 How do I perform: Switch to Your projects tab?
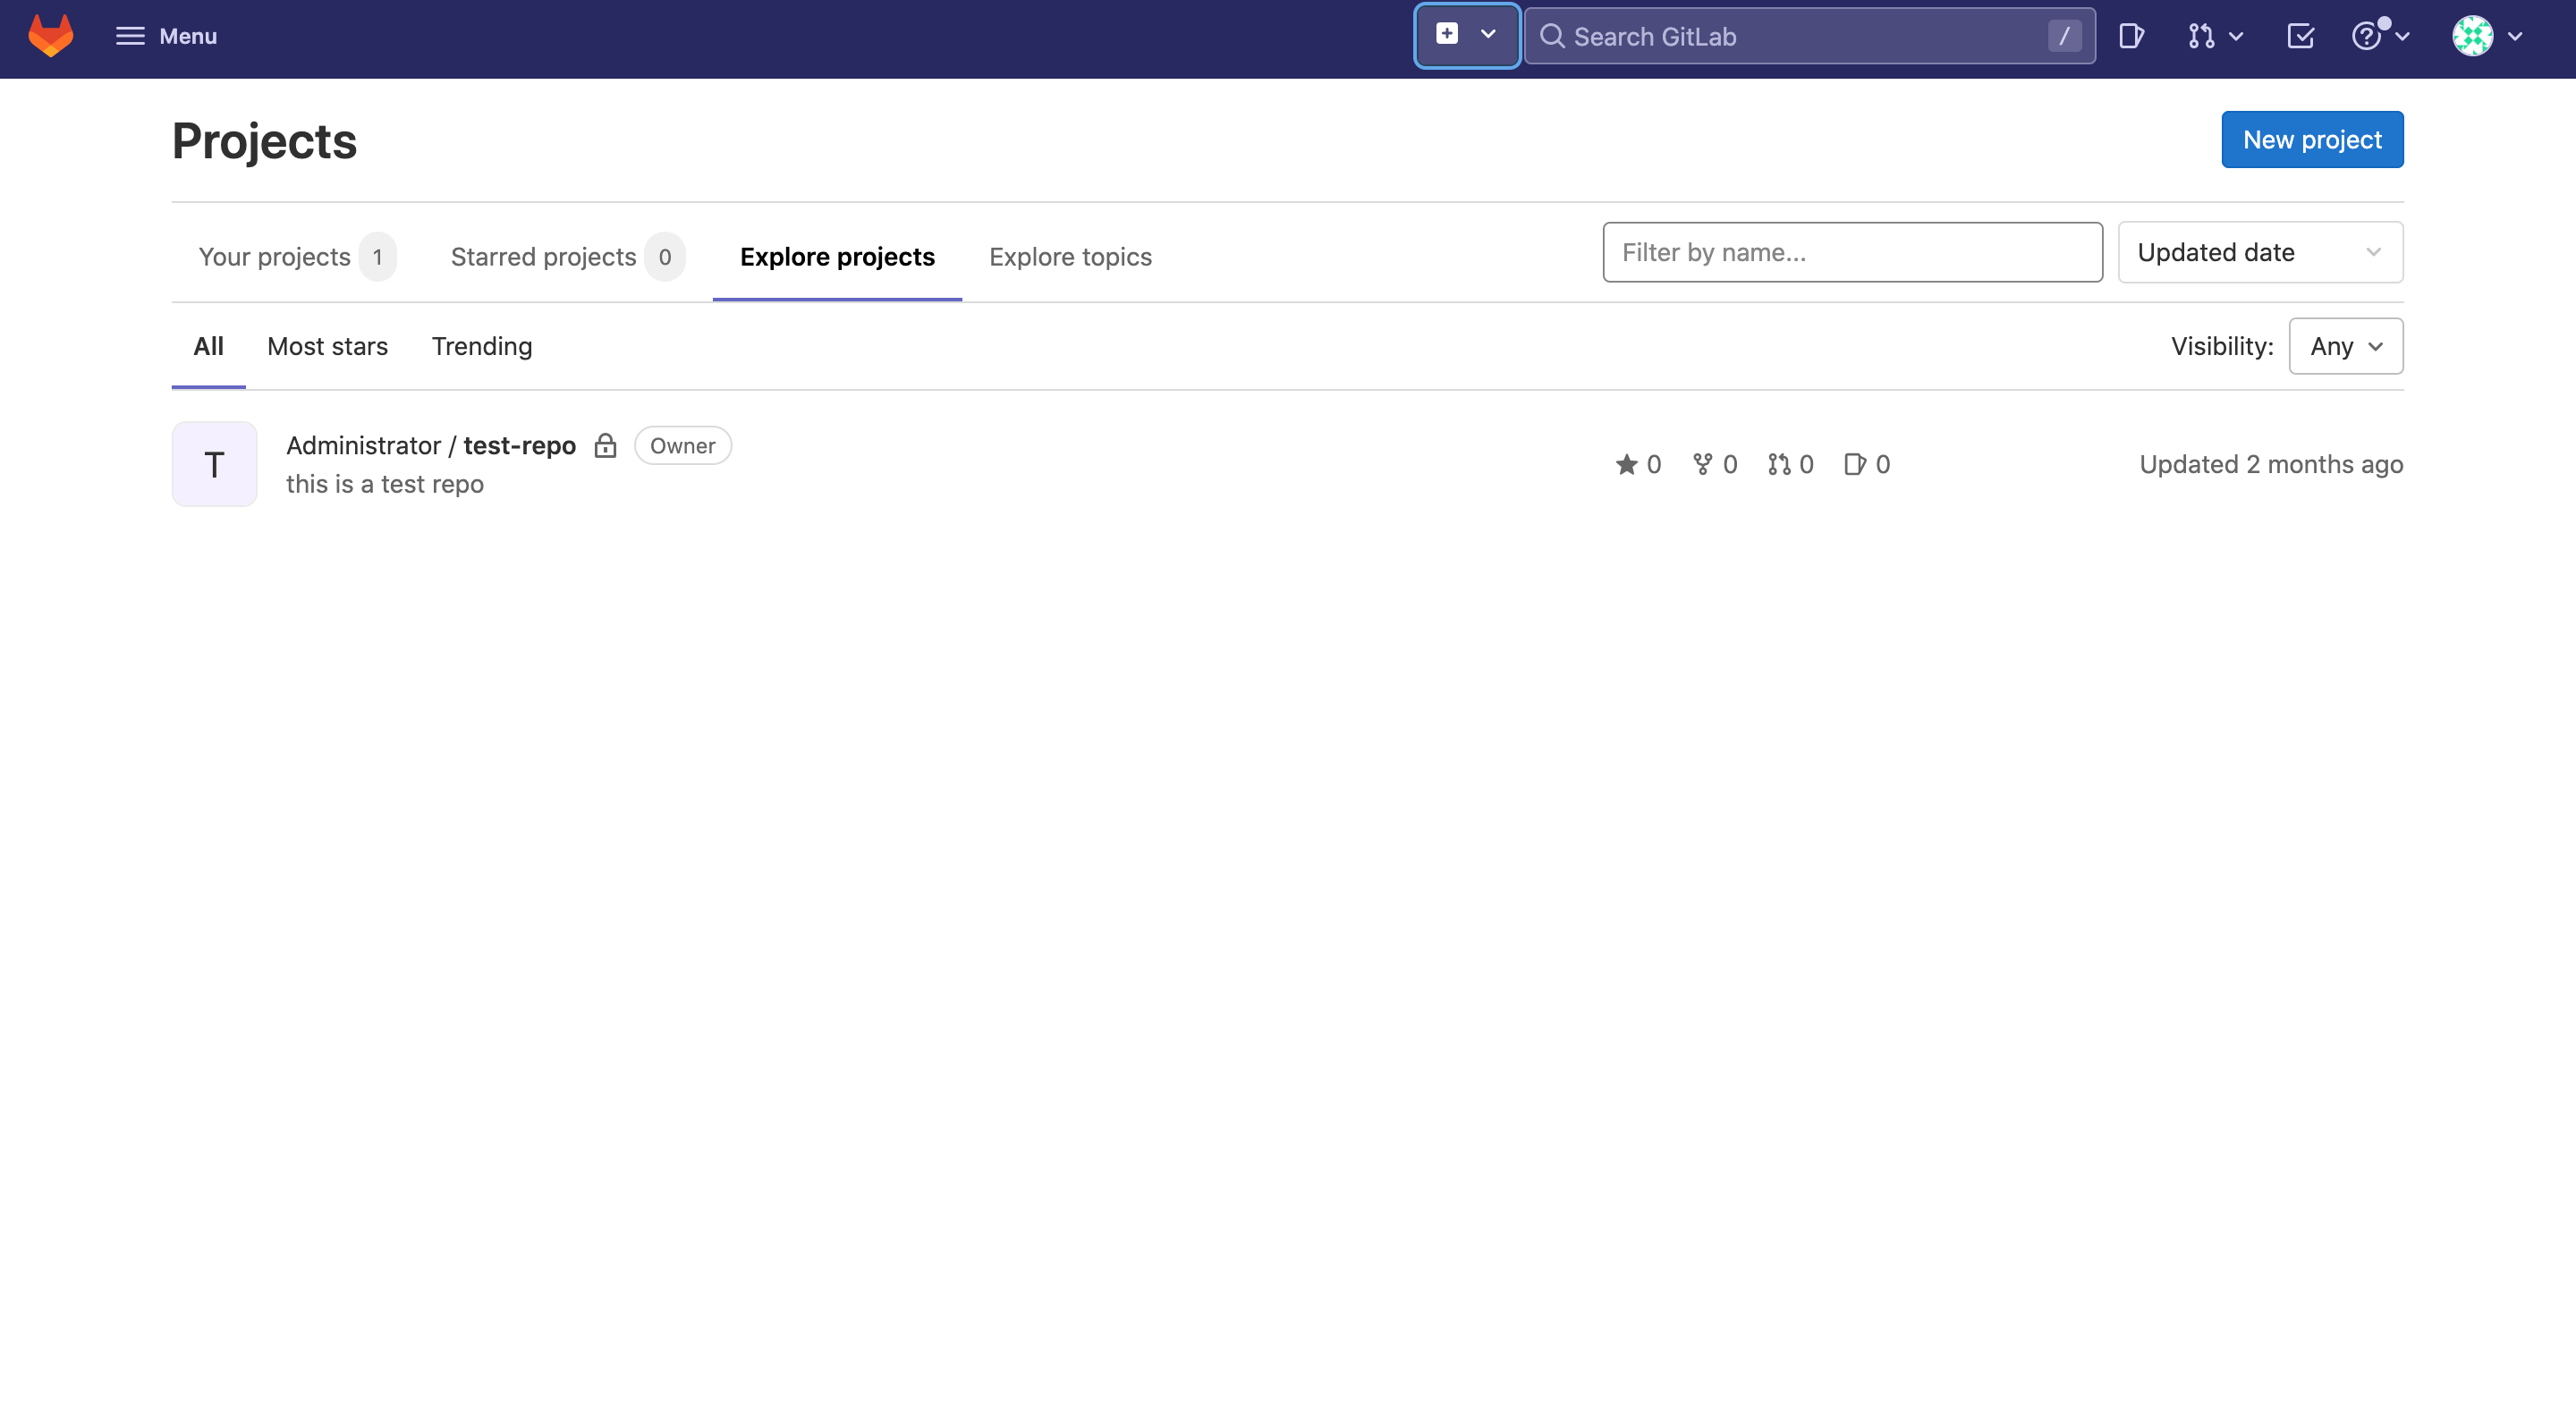pyautogui.click(x=297, y=257)
